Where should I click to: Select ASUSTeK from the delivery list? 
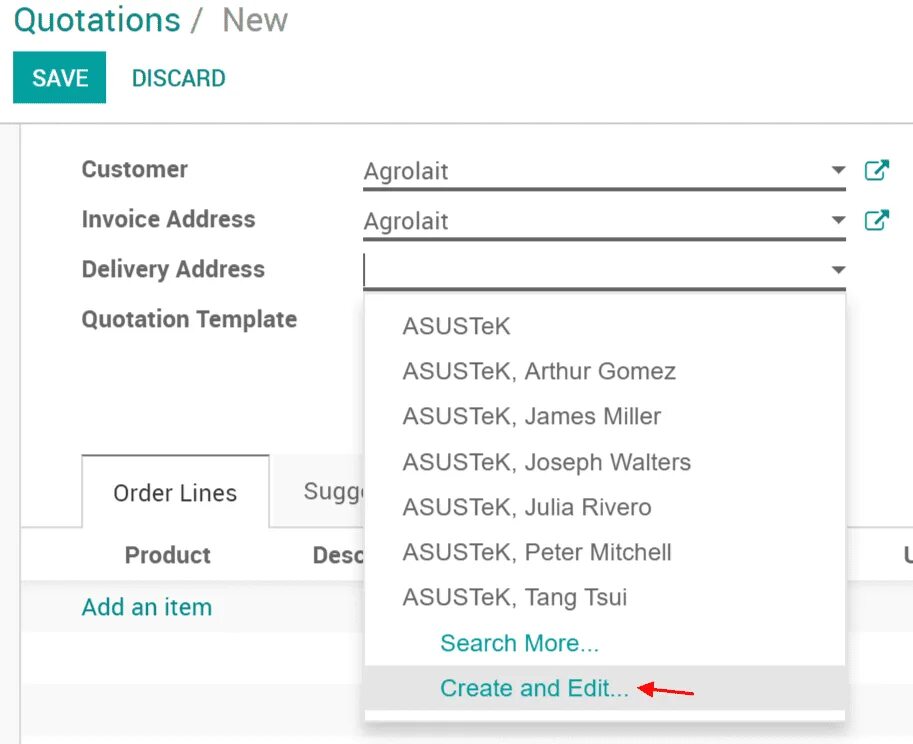coord(456,326)
